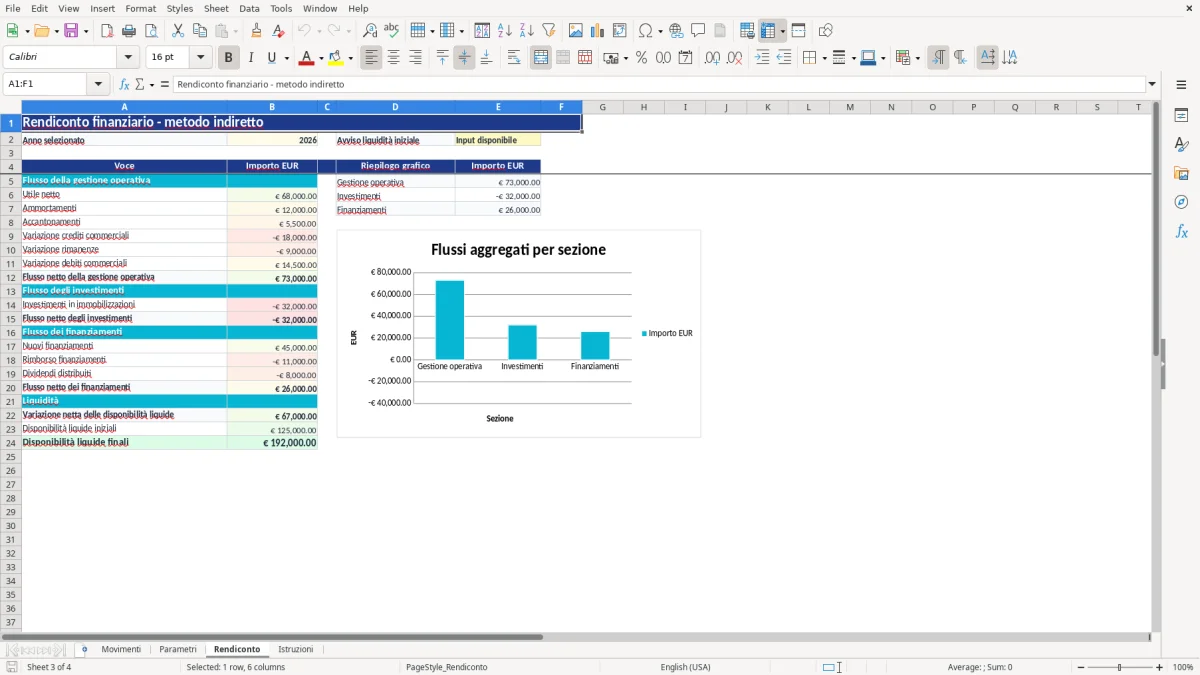This screenshot has width=1200, height=675.
Task: Select the Clone Formatting paintbrush
Action: [256, 31]
